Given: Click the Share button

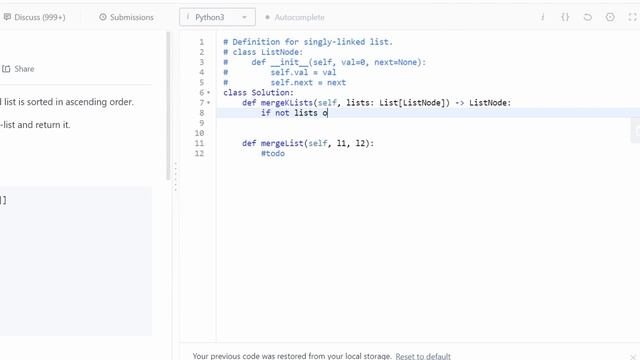Looking at the screenshot, I should 18,69.
